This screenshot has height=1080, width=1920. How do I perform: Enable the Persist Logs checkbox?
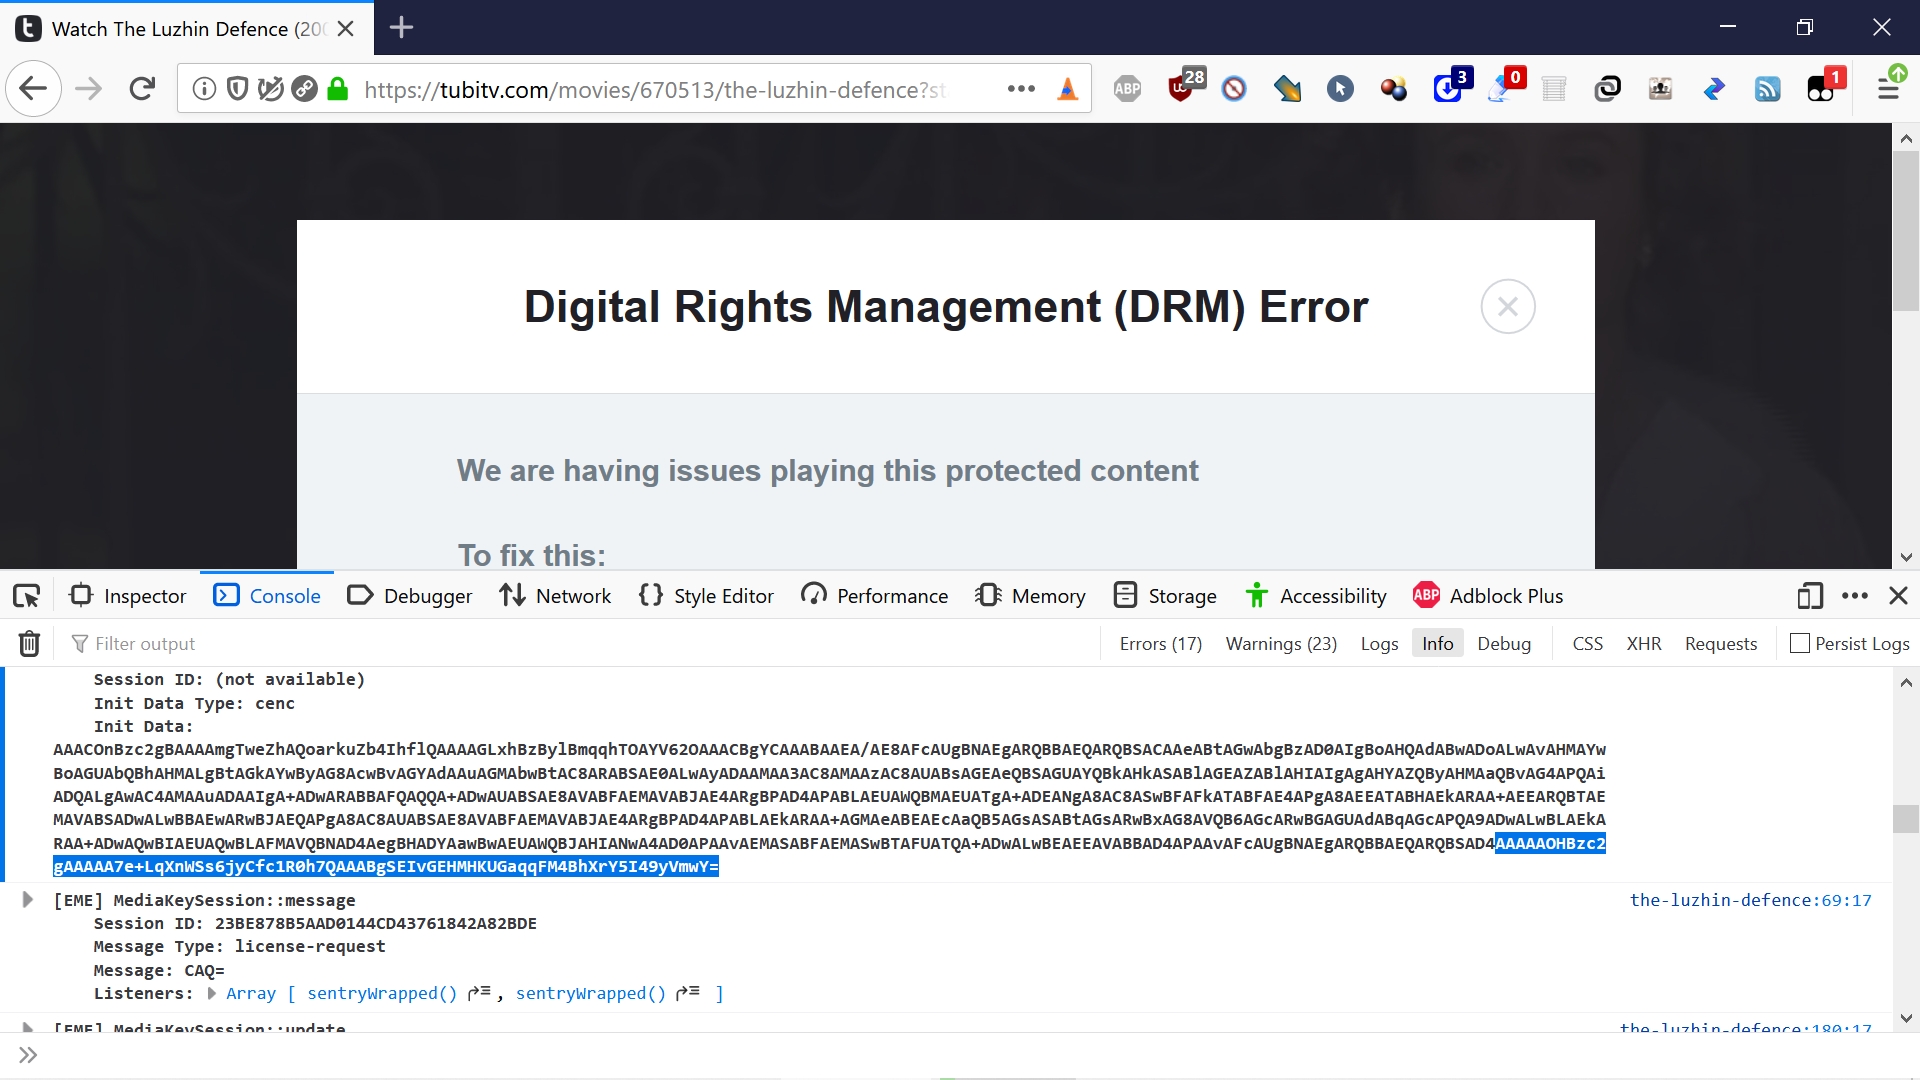(1800, 644)
